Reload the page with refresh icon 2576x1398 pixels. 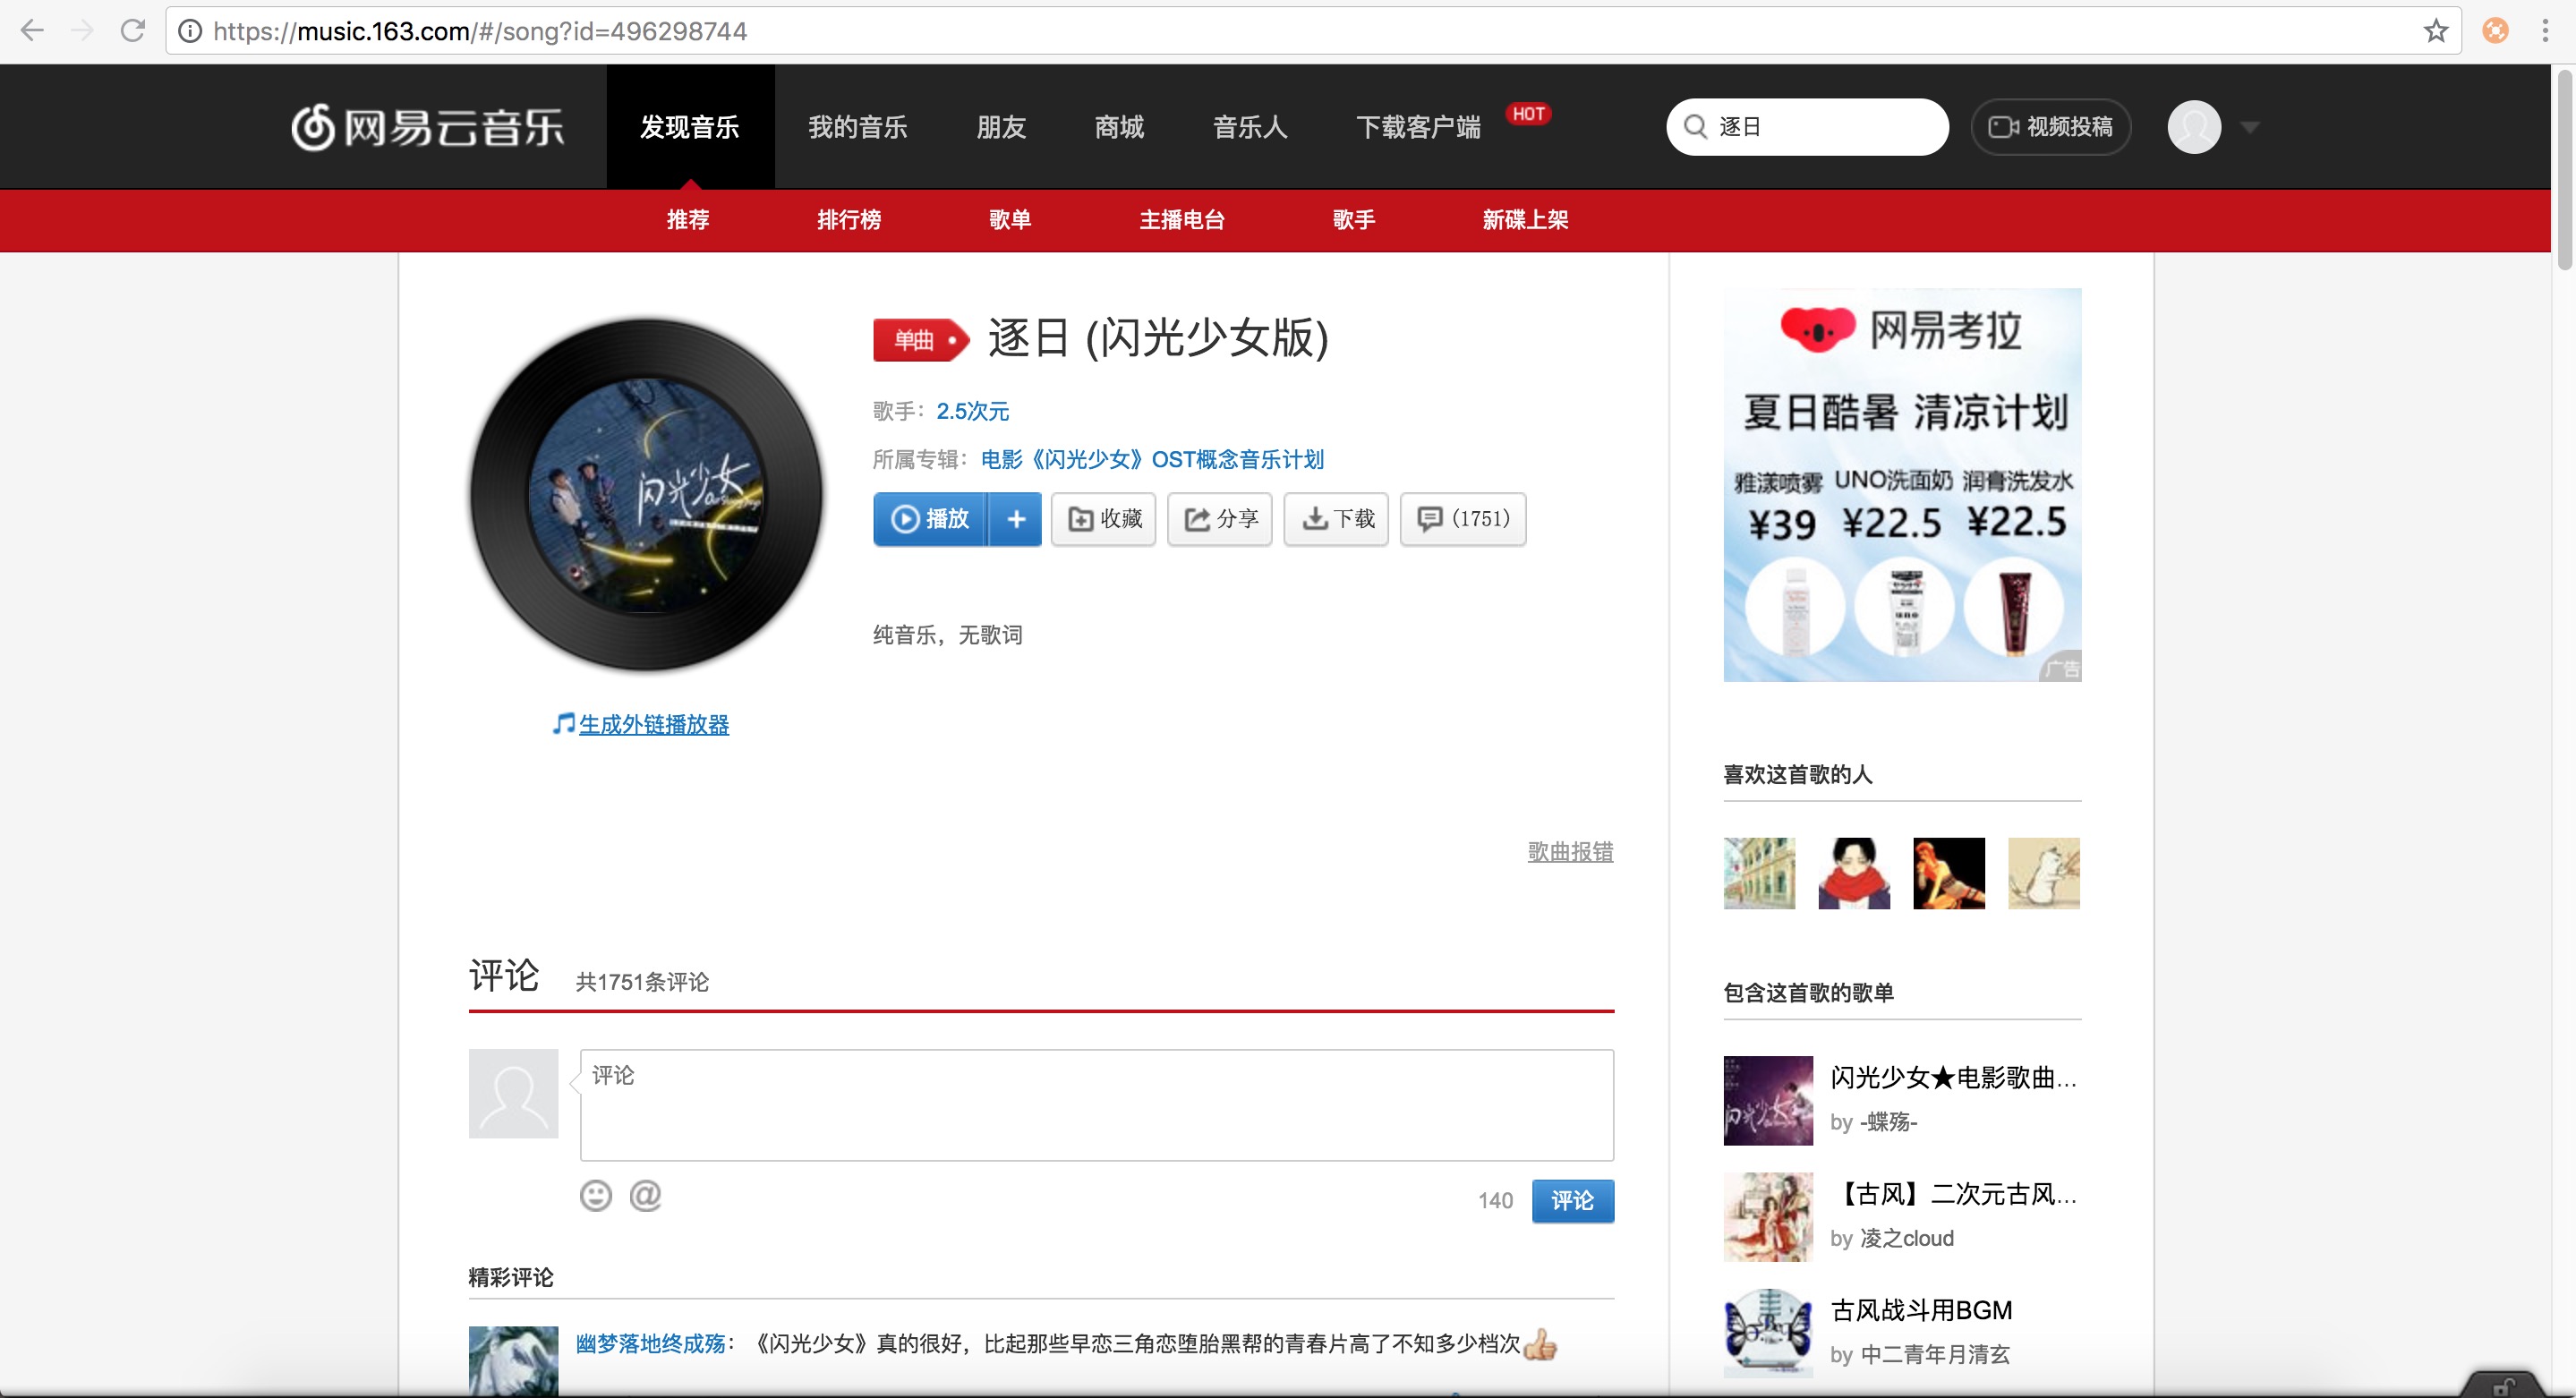133,31
